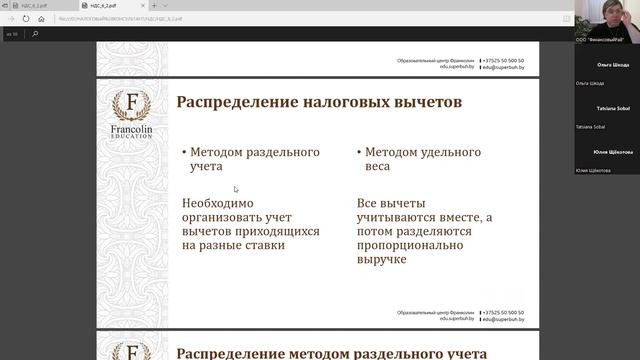Expand the tab preview chevron
Image resolution: width=640 pixels, height=360 pixels.
coord(165,6)
